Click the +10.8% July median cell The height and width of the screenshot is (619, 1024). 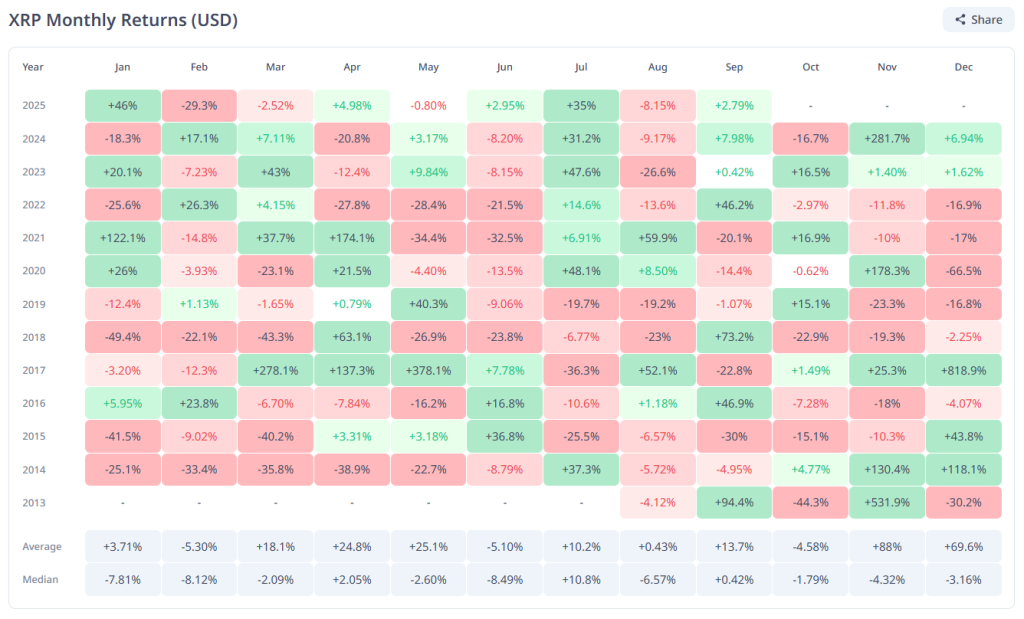coord(581,579)
